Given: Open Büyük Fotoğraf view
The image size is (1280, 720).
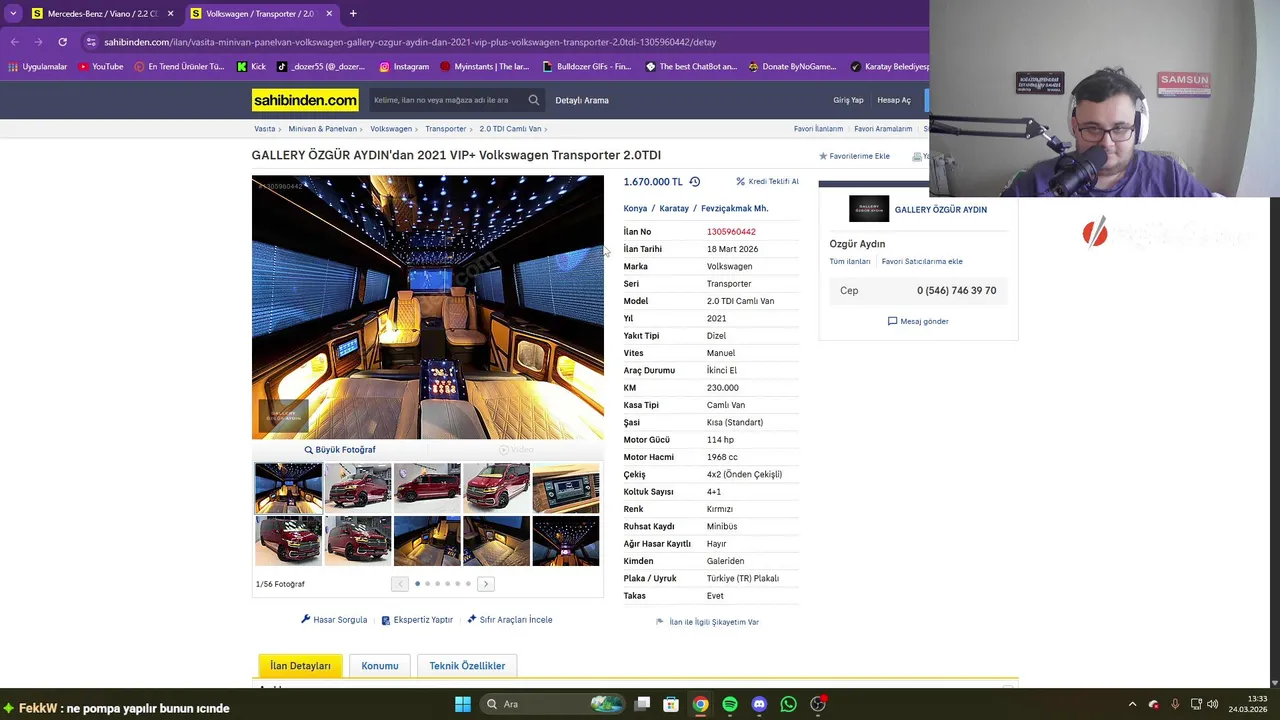Looking at the screenshot, I should tap(340, 450).
